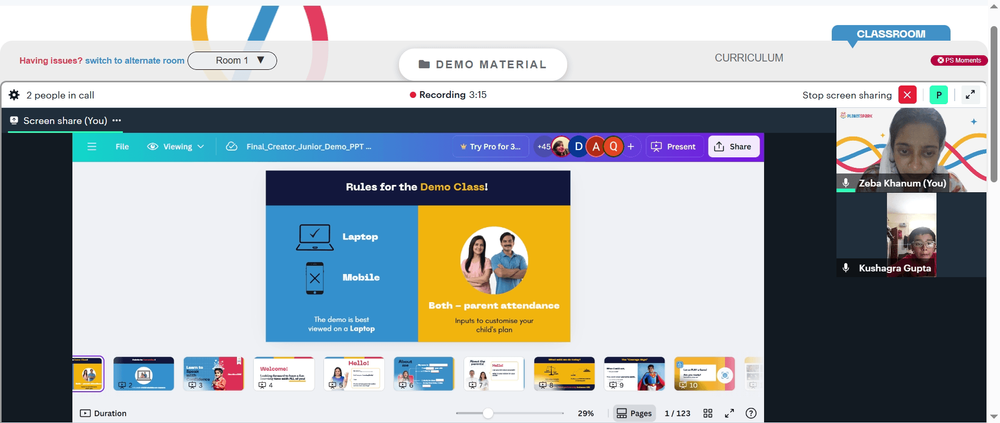Open DEMO MATERIAL folder button
The image size is (1000, 423).
[x=483, y=64]
